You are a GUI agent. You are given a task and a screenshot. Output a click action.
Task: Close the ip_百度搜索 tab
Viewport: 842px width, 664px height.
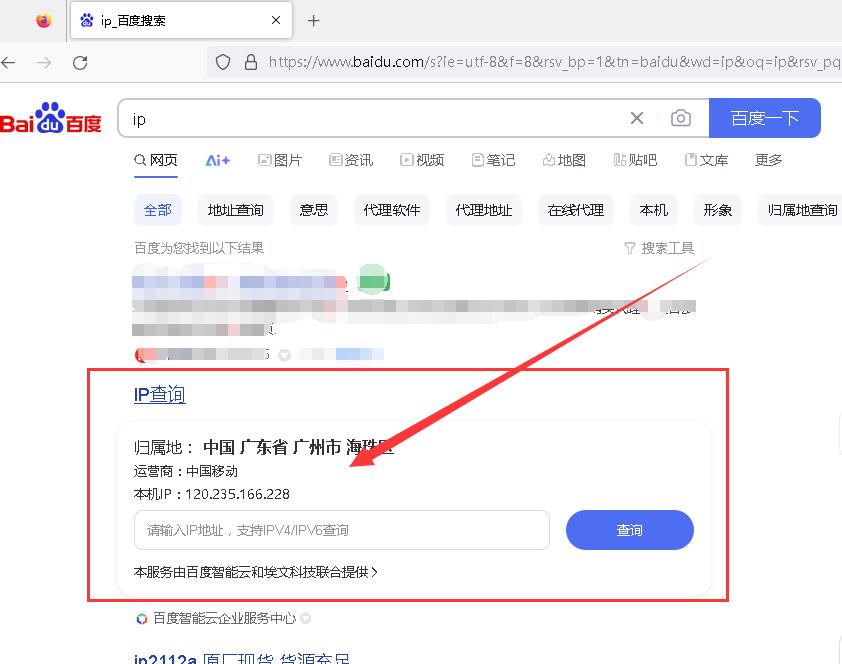coord(276,20)
